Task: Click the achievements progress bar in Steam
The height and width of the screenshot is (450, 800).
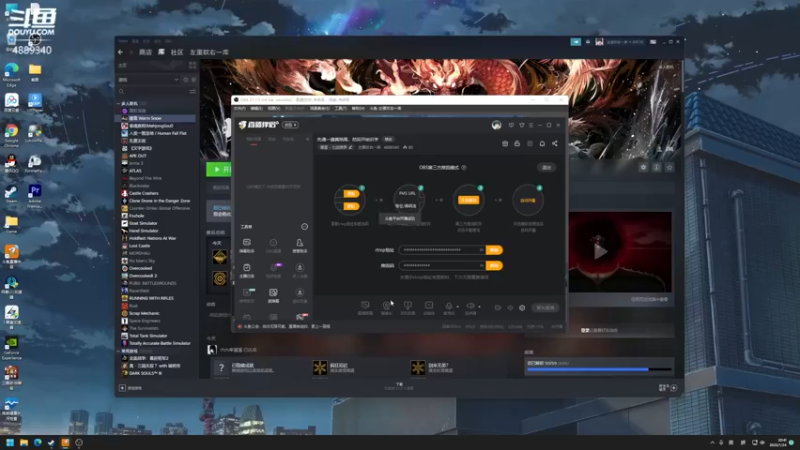Action: tap(599, 369)
